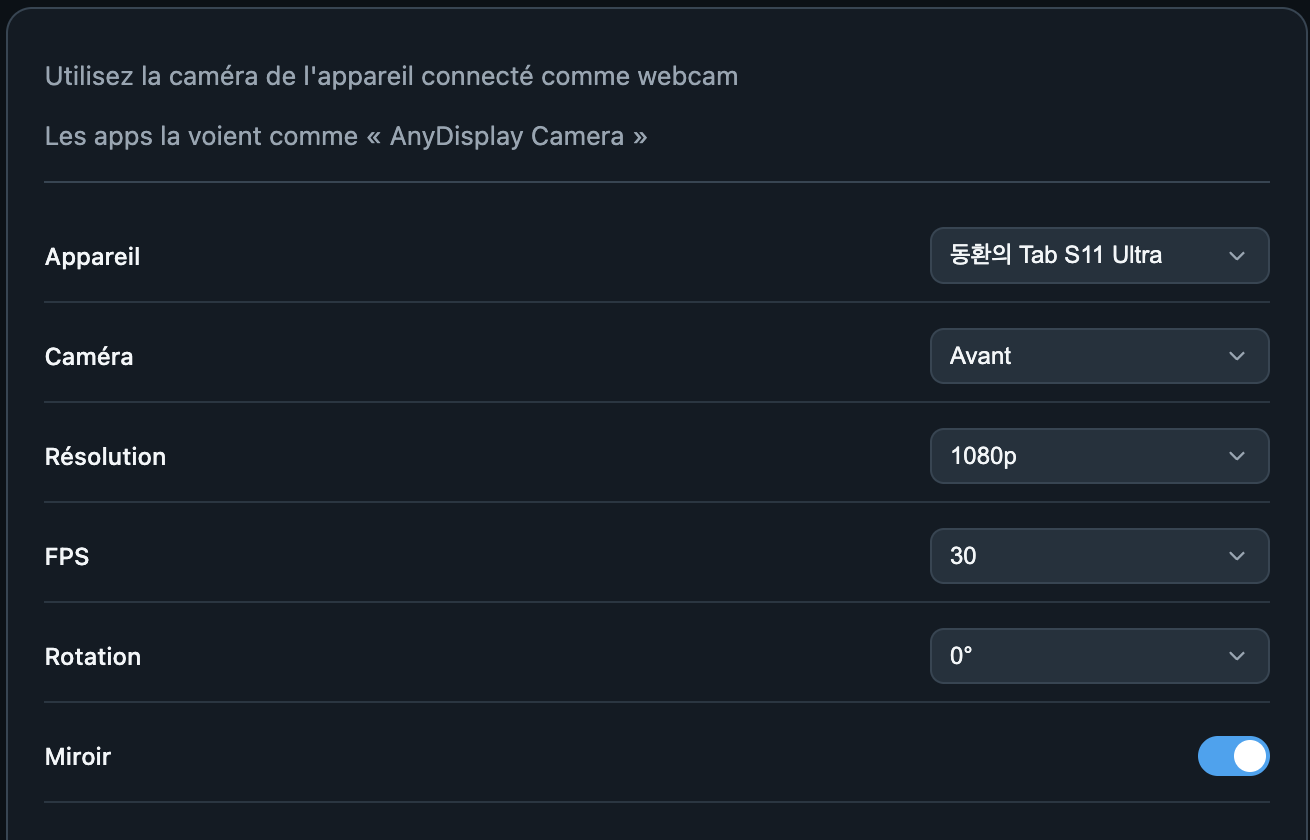Click the Résolution setting label
This screenshot has width=1310, height=840.
pyautogui.click(x=105, y=457)
